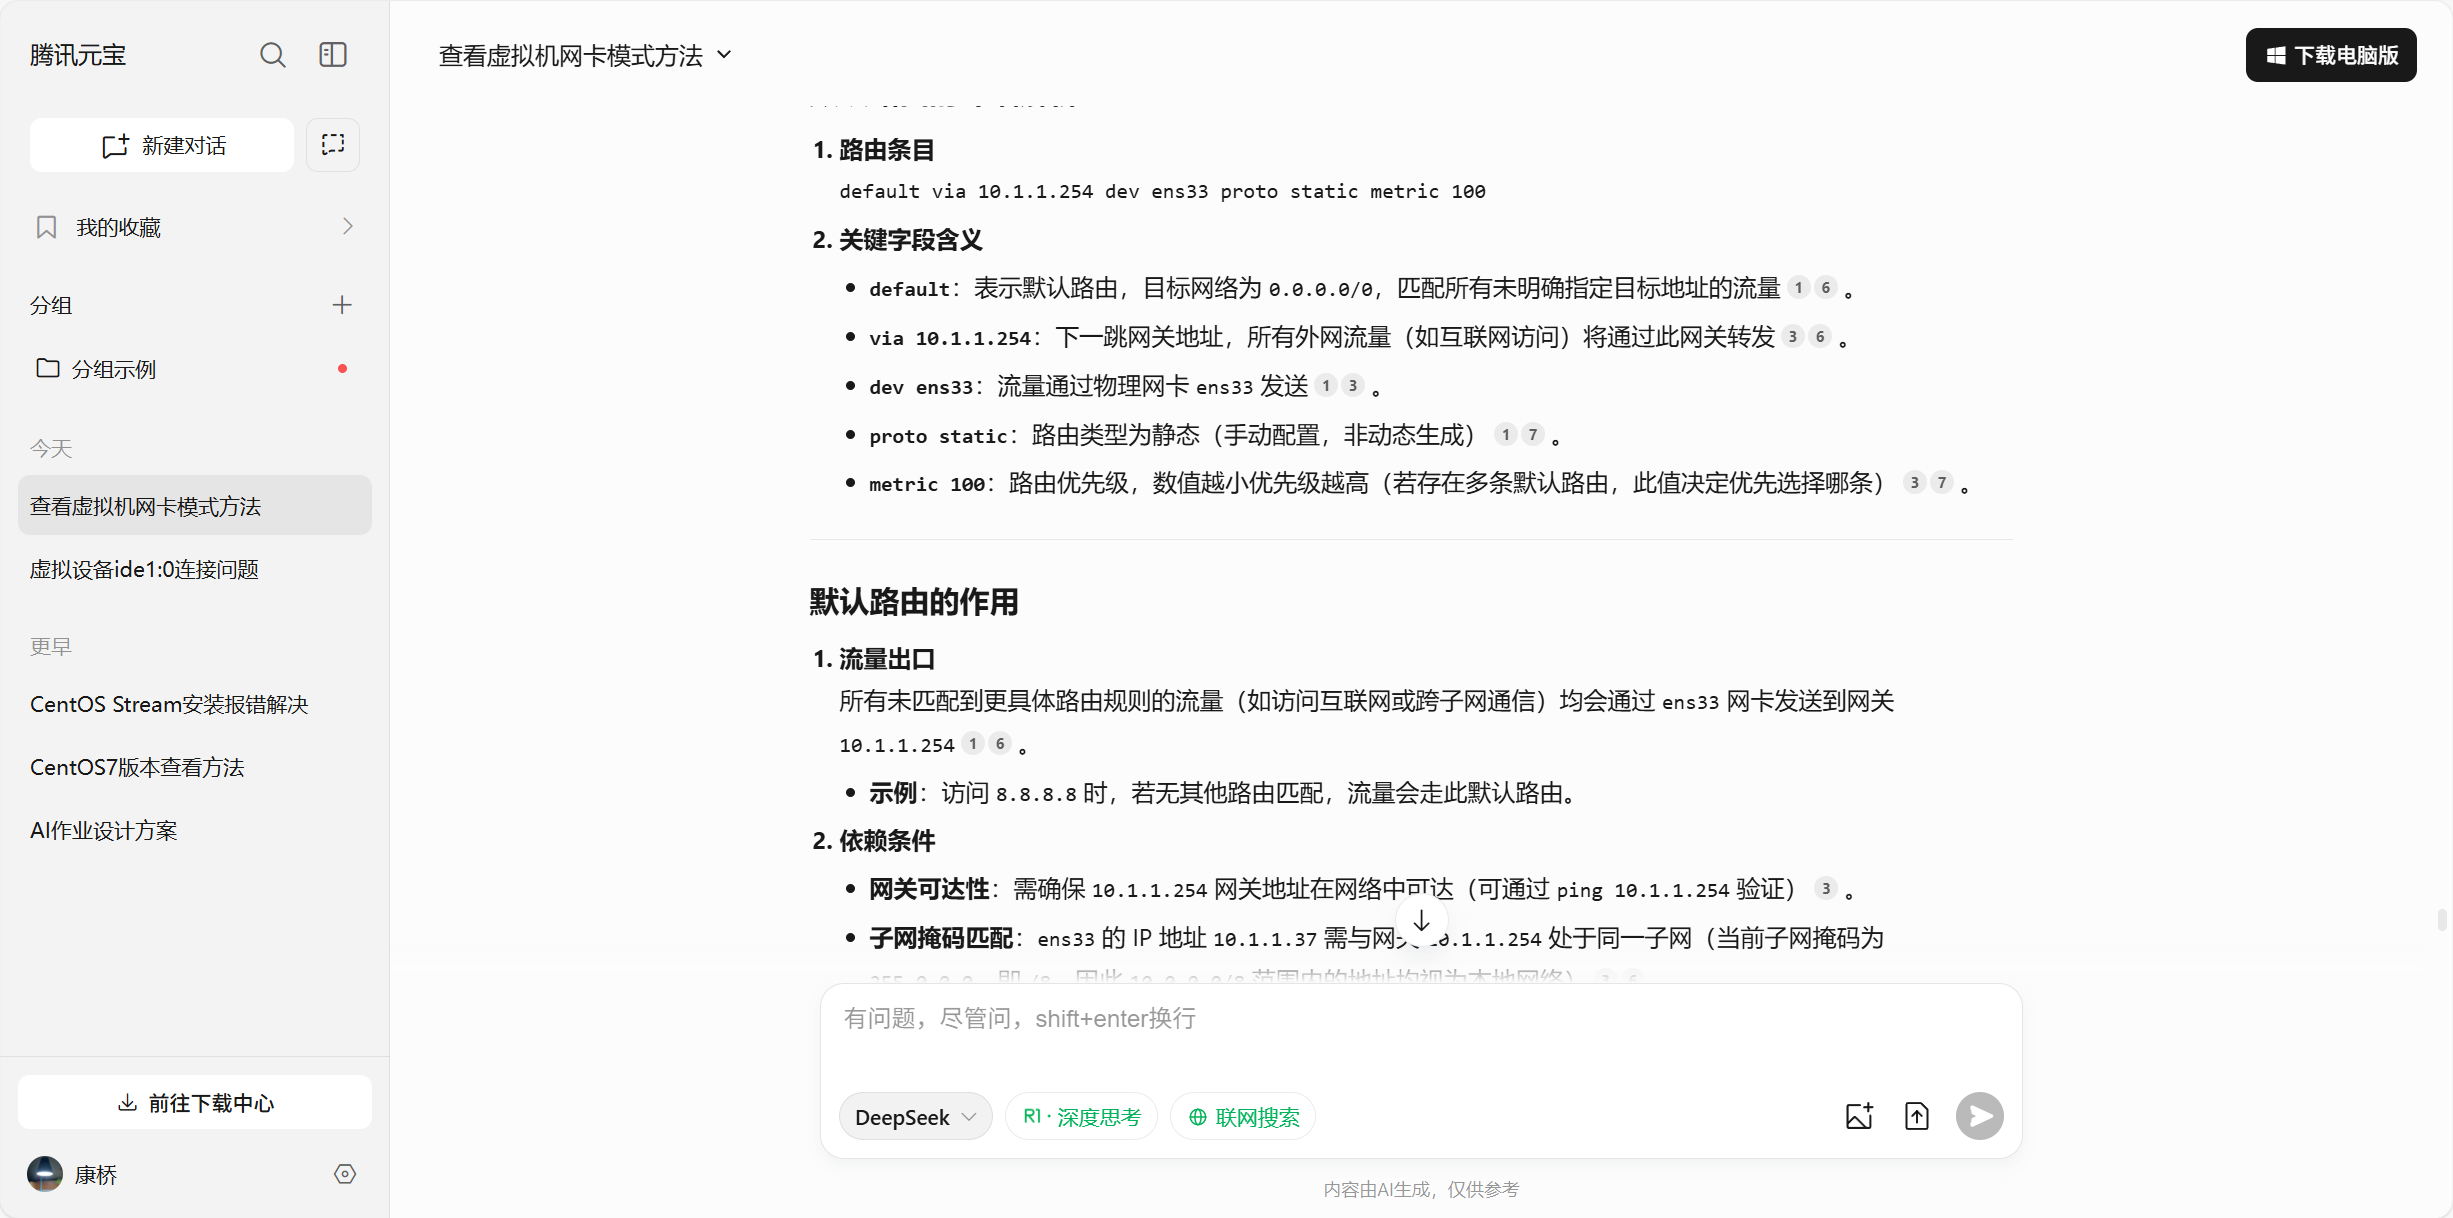The width and height of the screenshot is (2453, 1218).
Task: Click the scroll-to-bottom arrow button
Action: [1421, 921]
